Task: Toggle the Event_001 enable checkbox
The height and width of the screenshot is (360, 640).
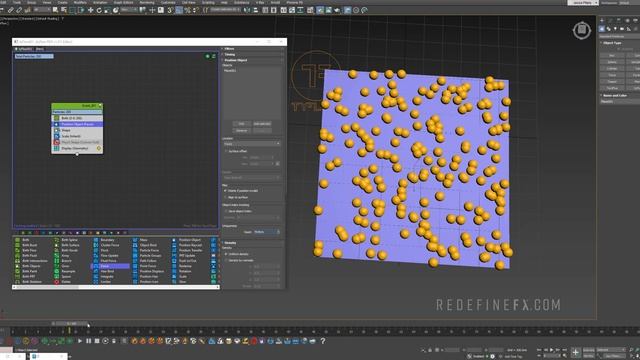Action: [100, 106]
